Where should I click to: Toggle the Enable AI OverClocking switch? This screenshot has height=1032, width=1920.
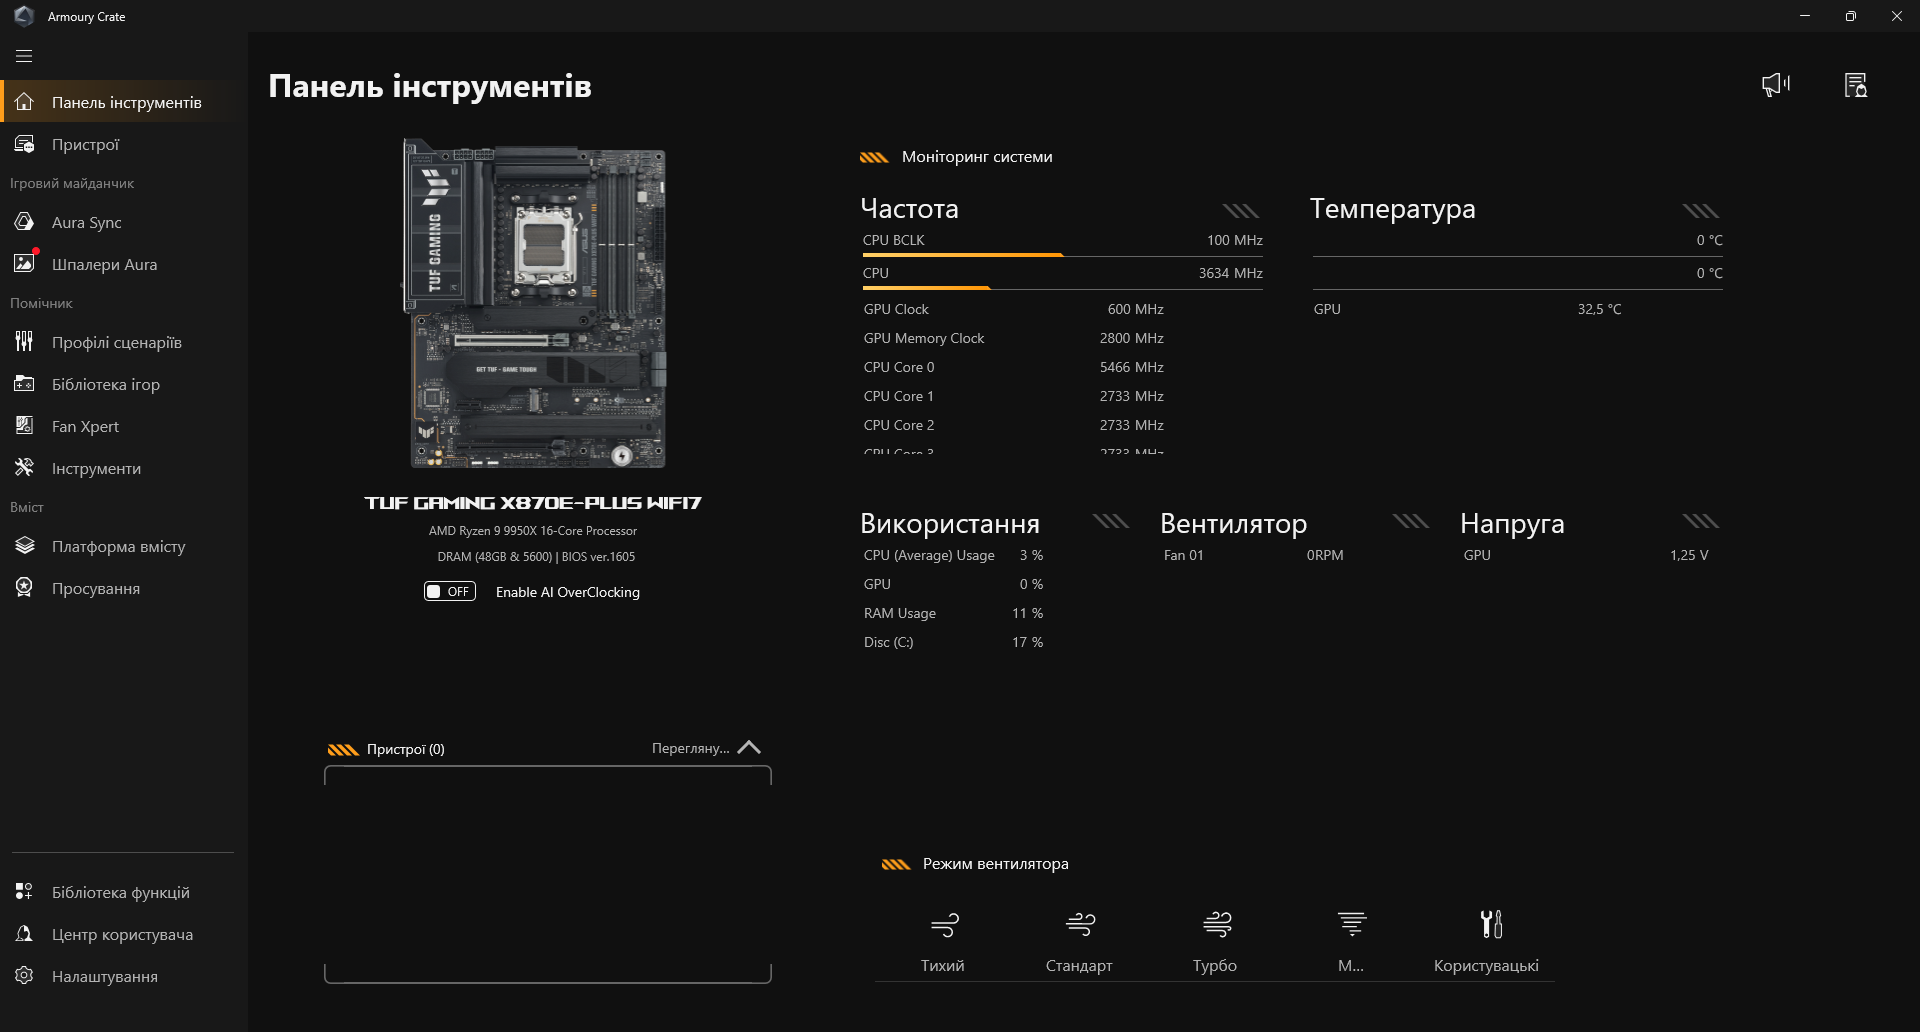[449, 591]
